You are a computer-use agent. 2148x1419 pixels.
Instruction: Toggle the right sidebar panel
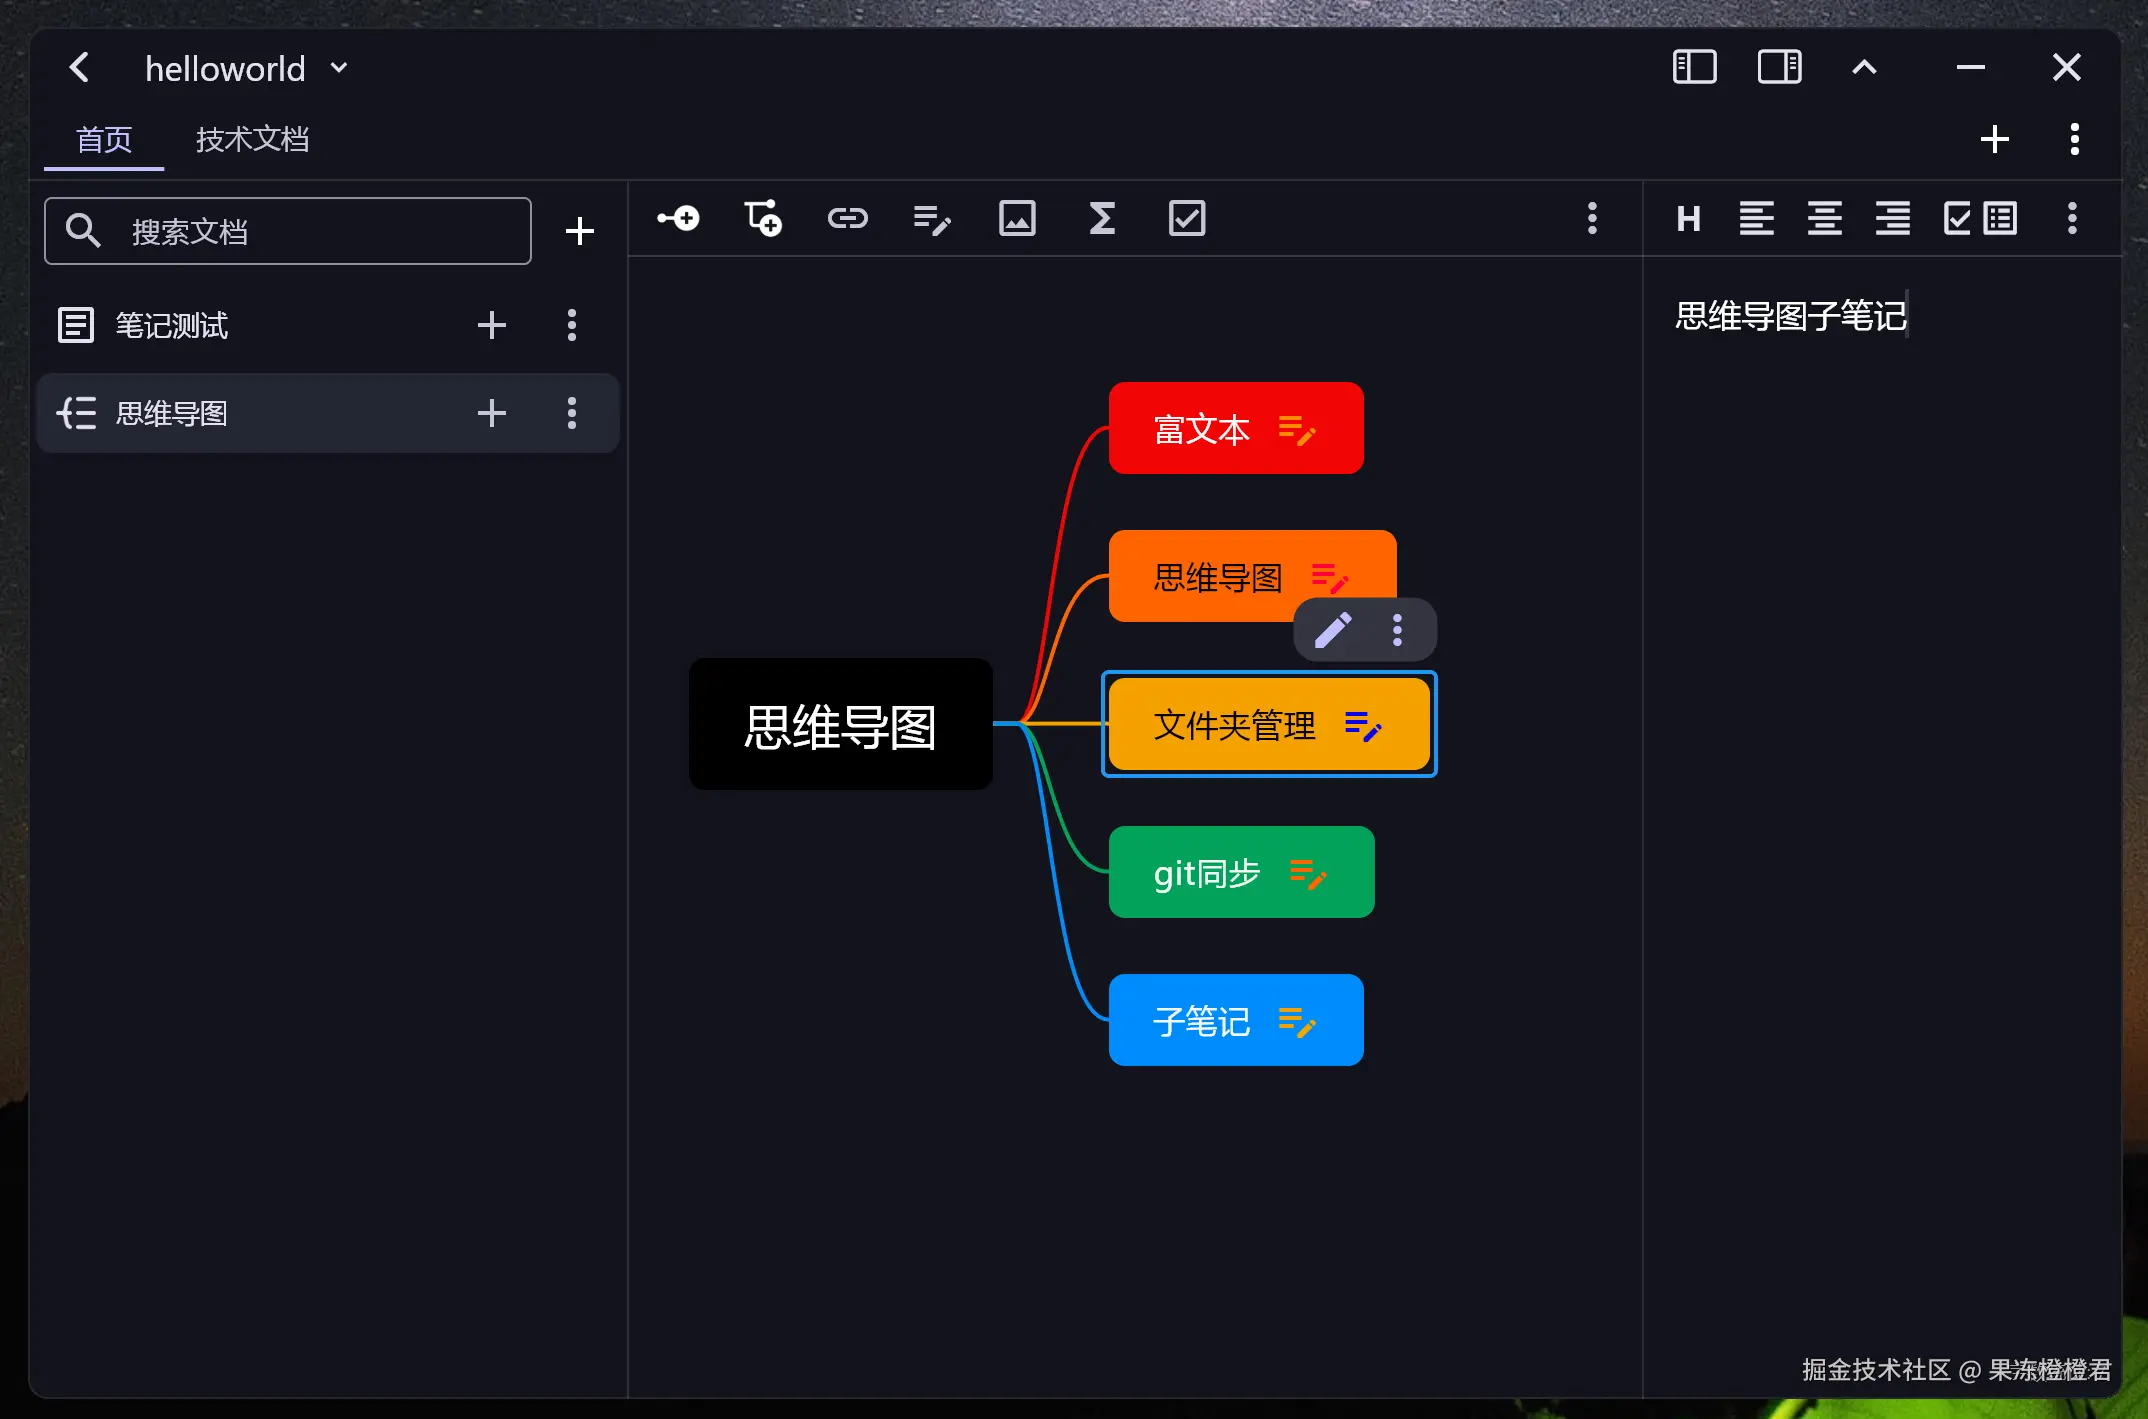[1779, 67]
